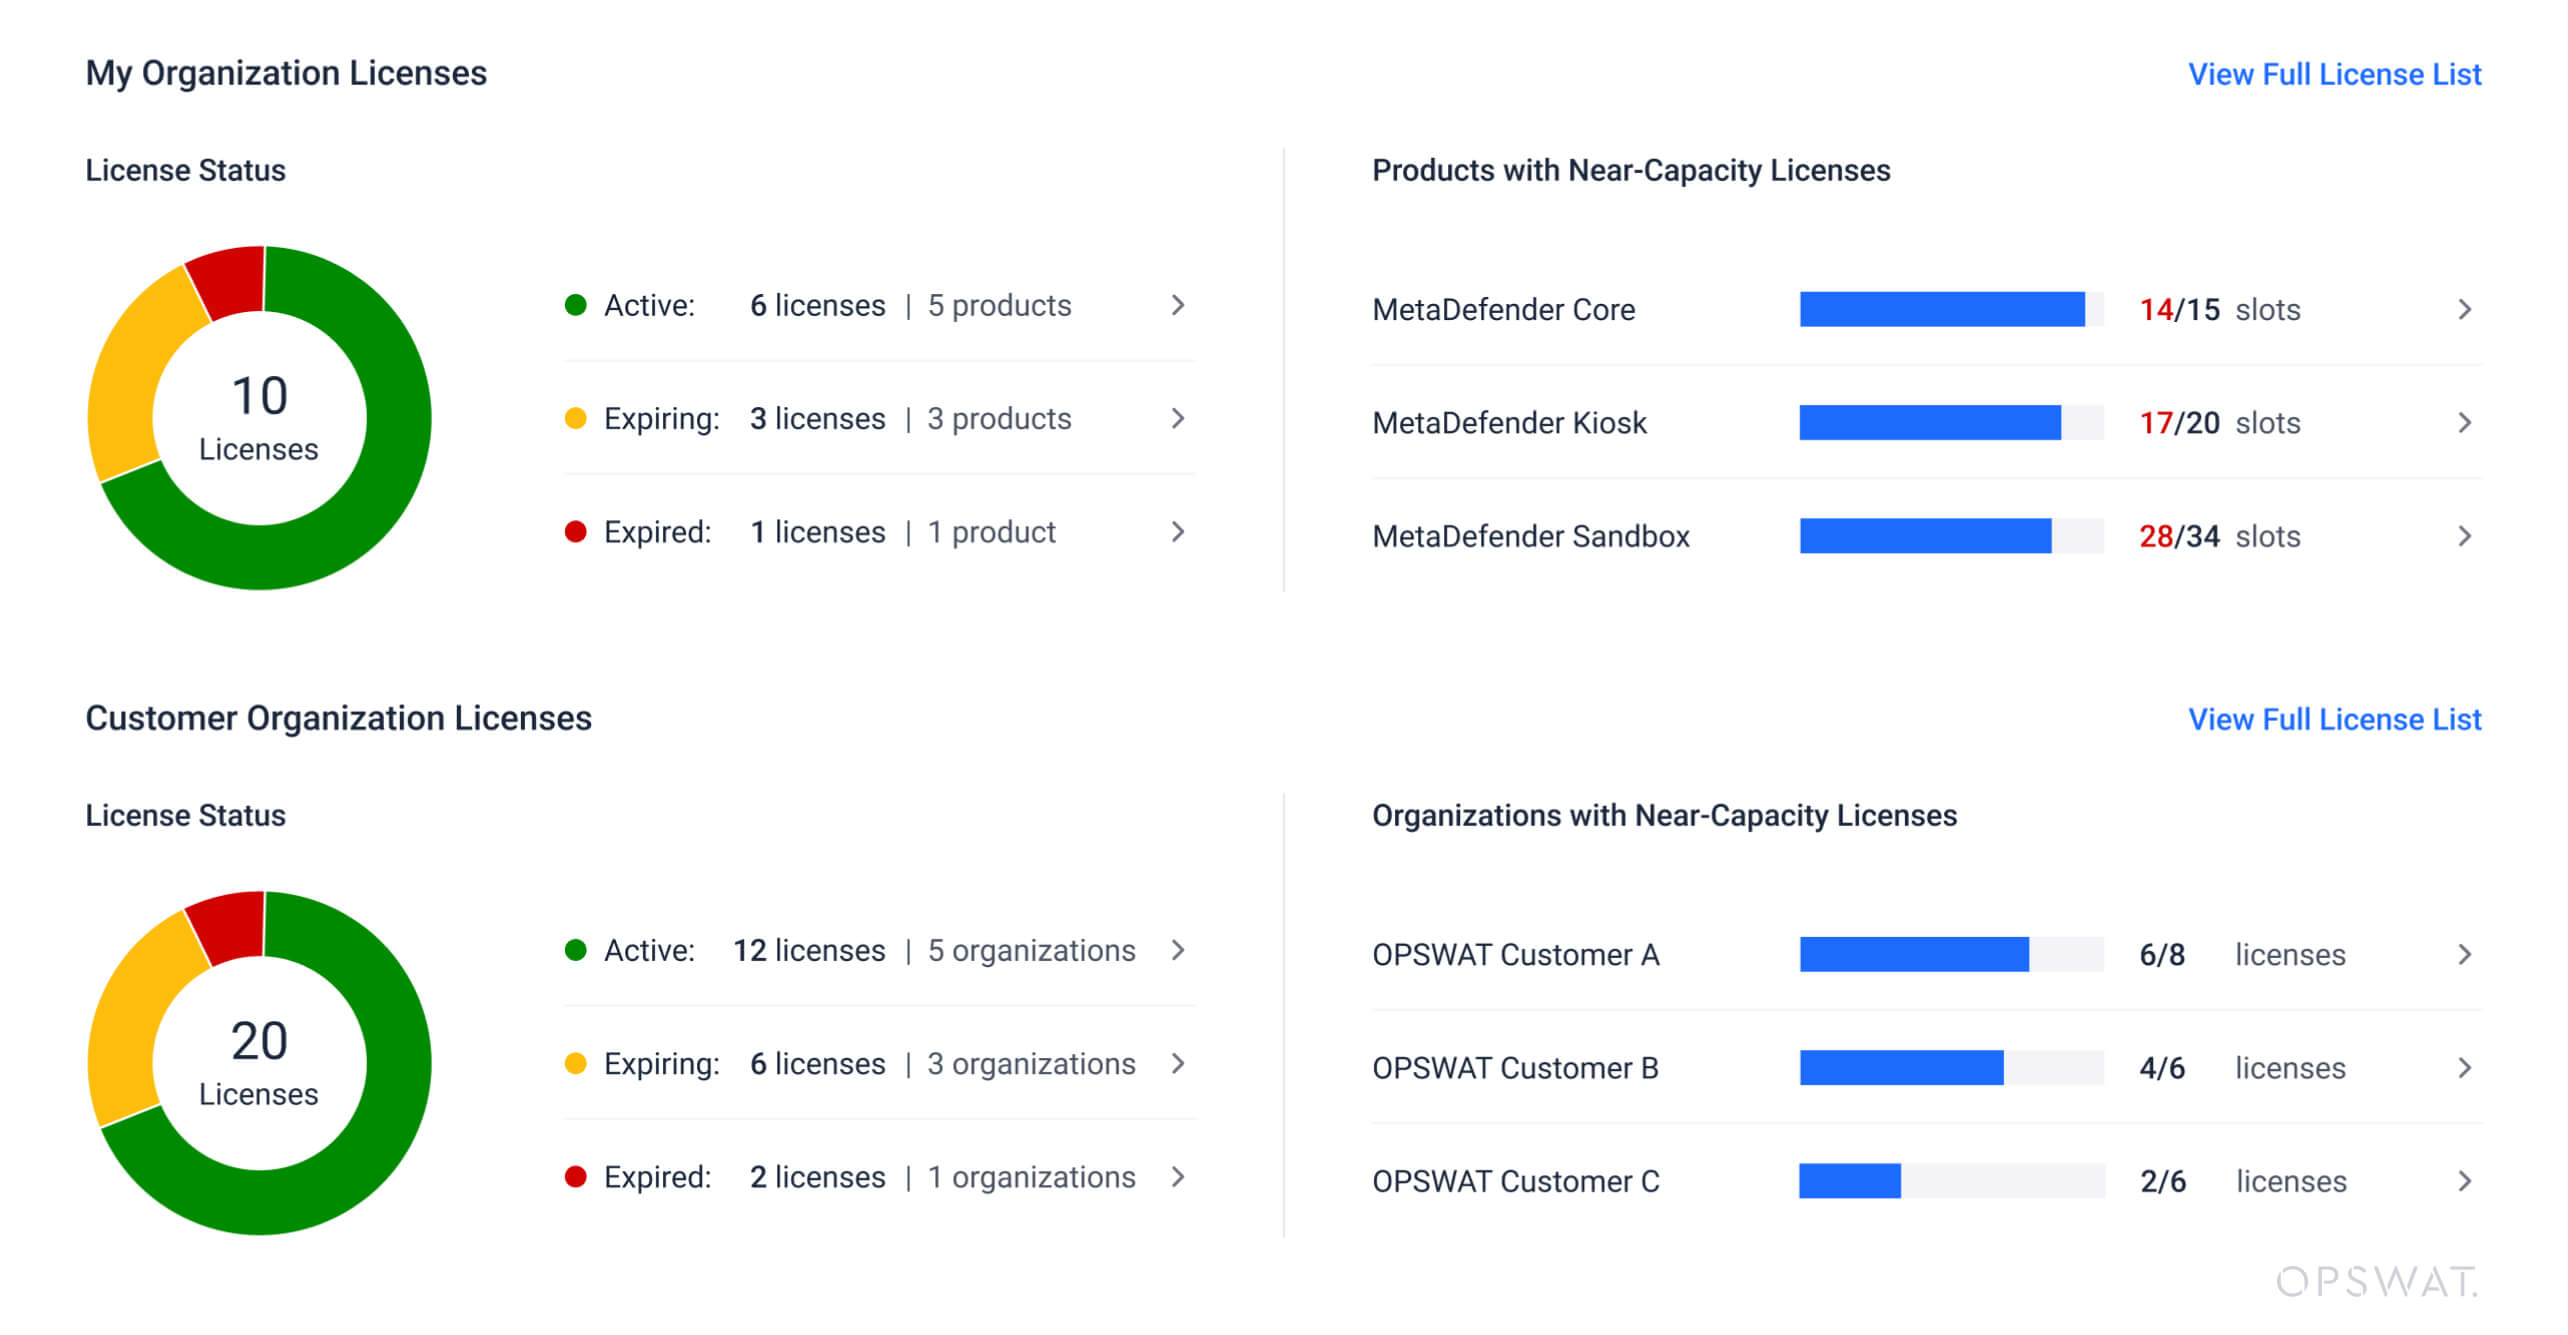Open the Active licenses row chevron in My Organization

(x=1177, y=305)
